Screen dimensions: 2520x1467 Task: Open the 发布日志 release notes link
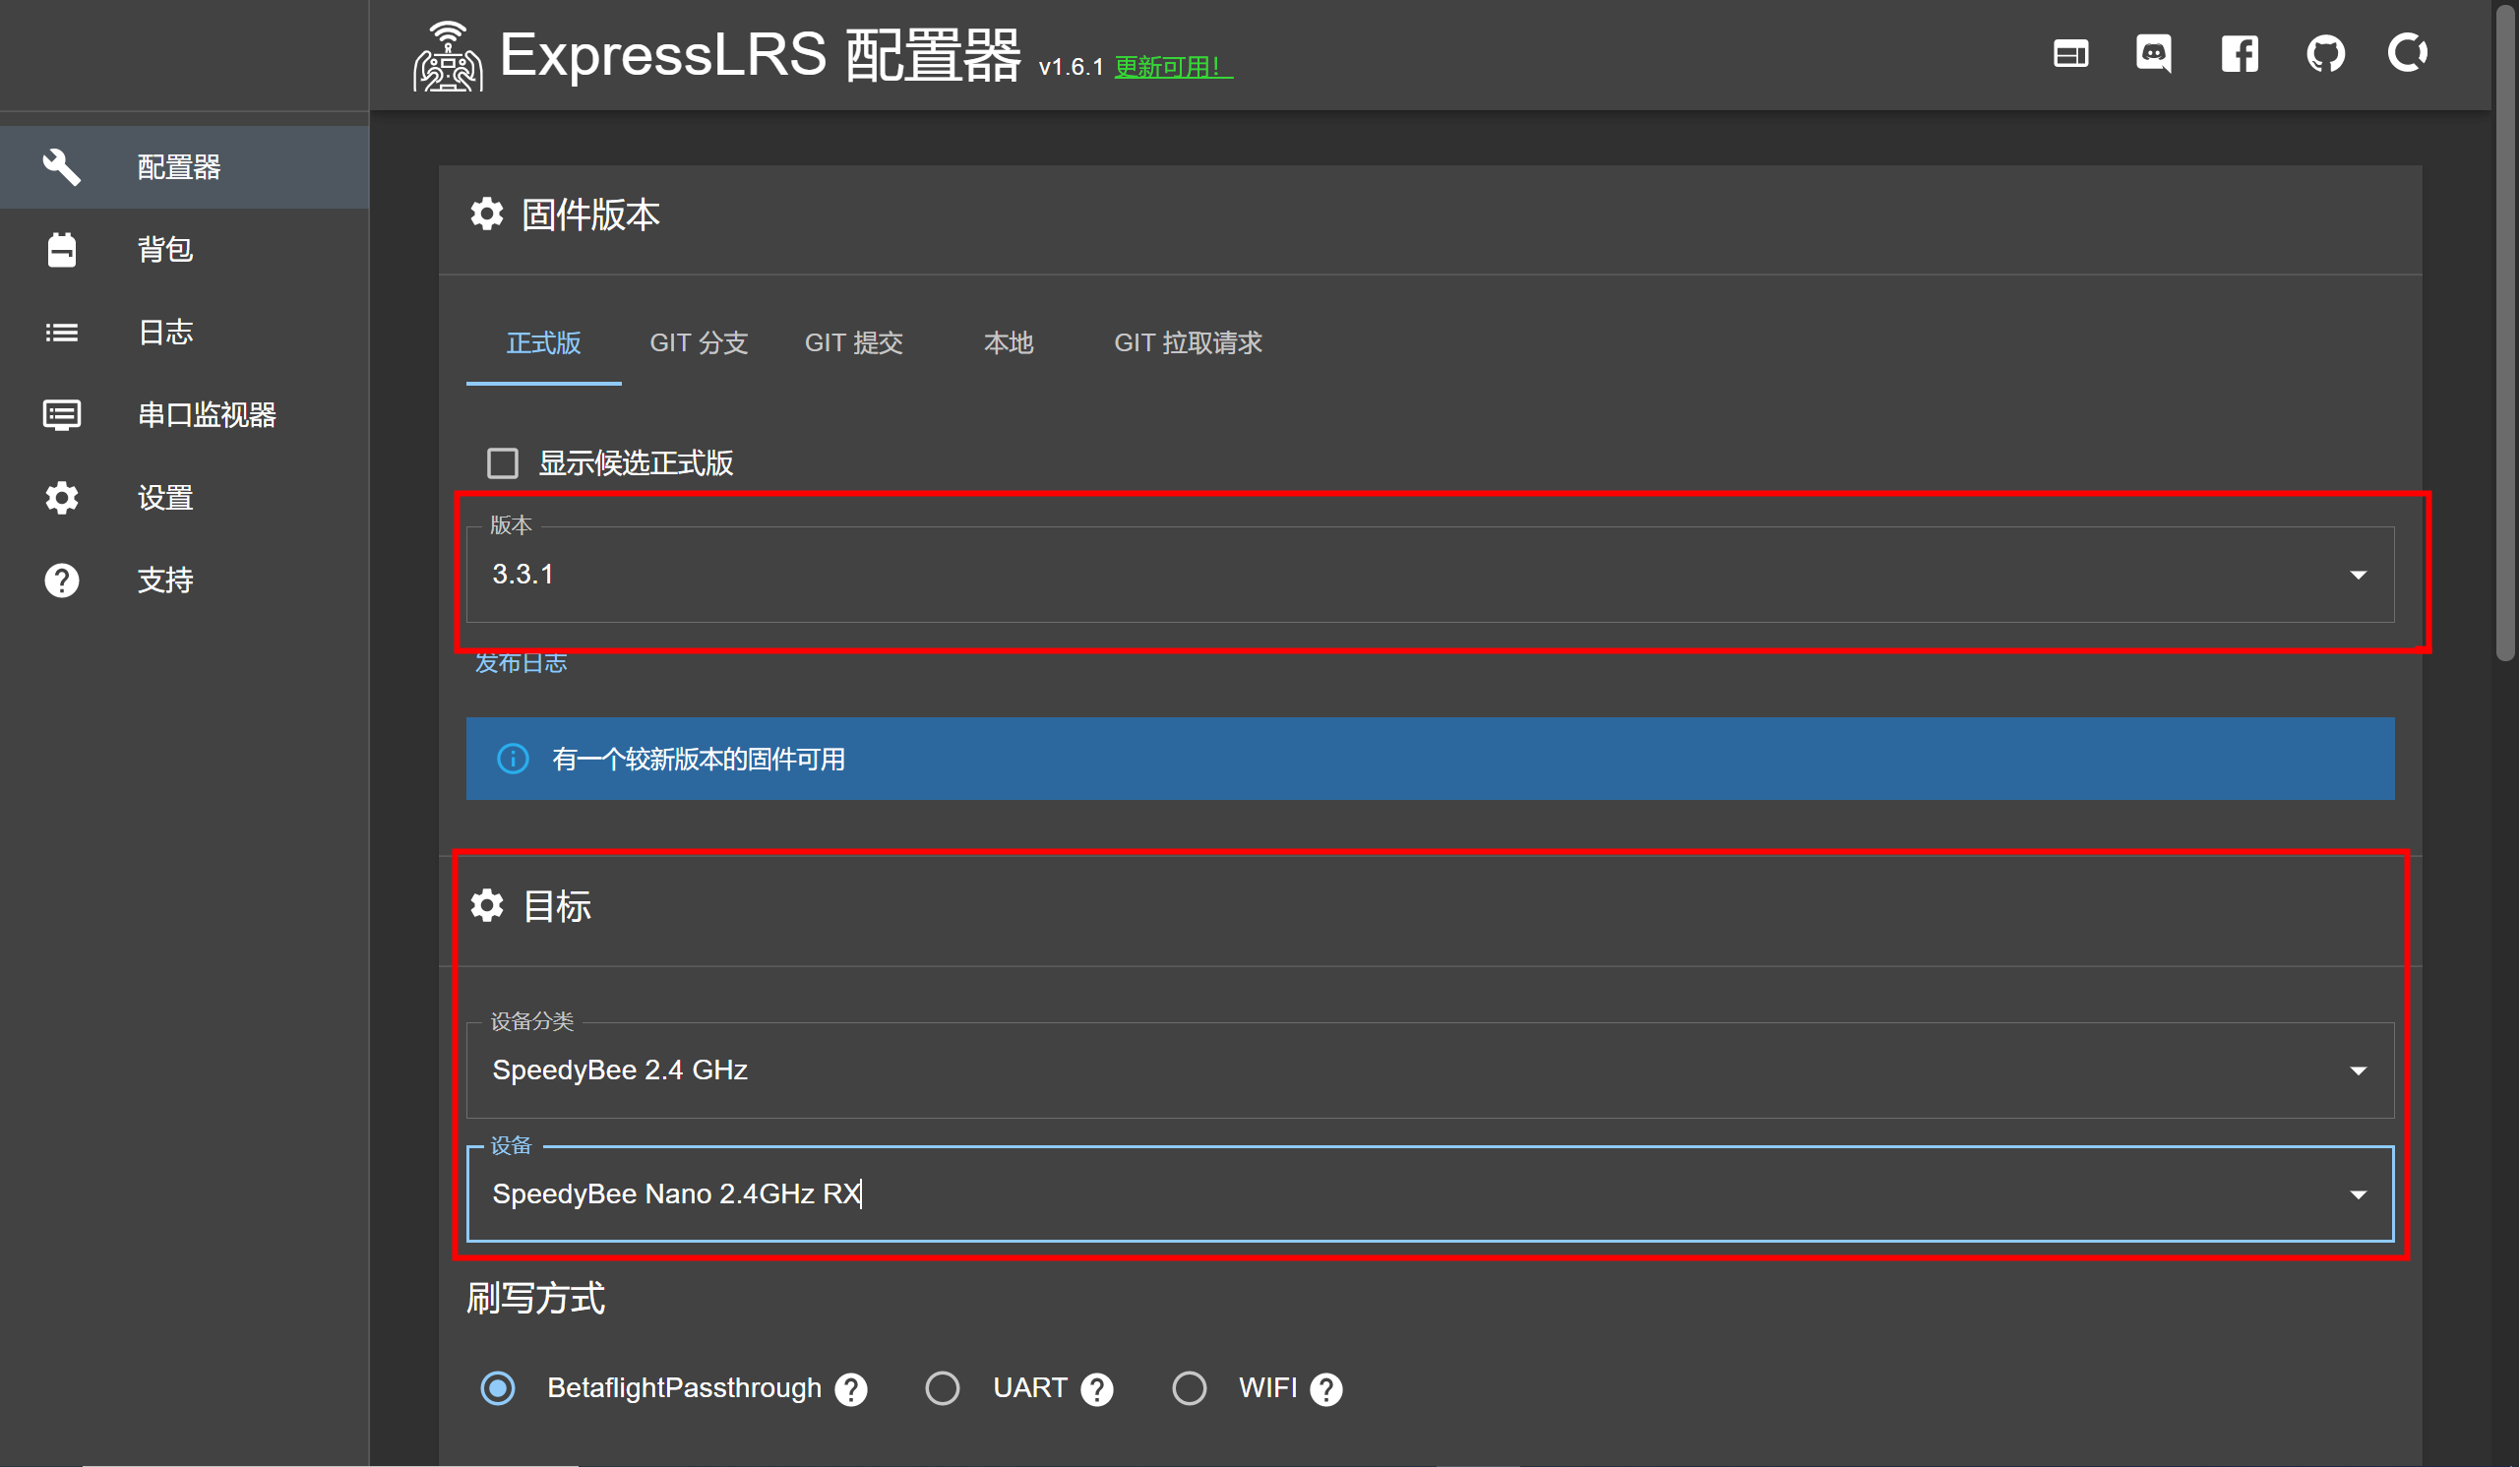pos(520,663)
